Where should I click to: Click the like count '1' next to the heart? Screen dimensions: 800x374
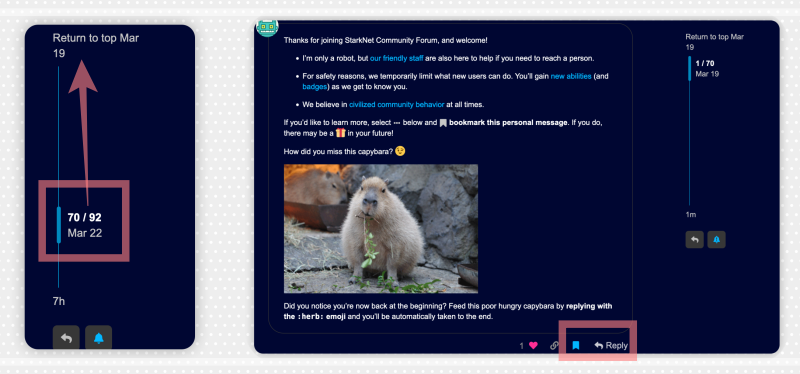521,346
